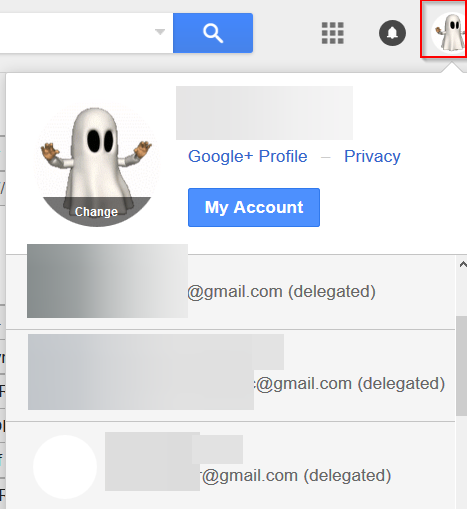
Task: Open the Google apps grid icon
Action: (x=332, y=33)
